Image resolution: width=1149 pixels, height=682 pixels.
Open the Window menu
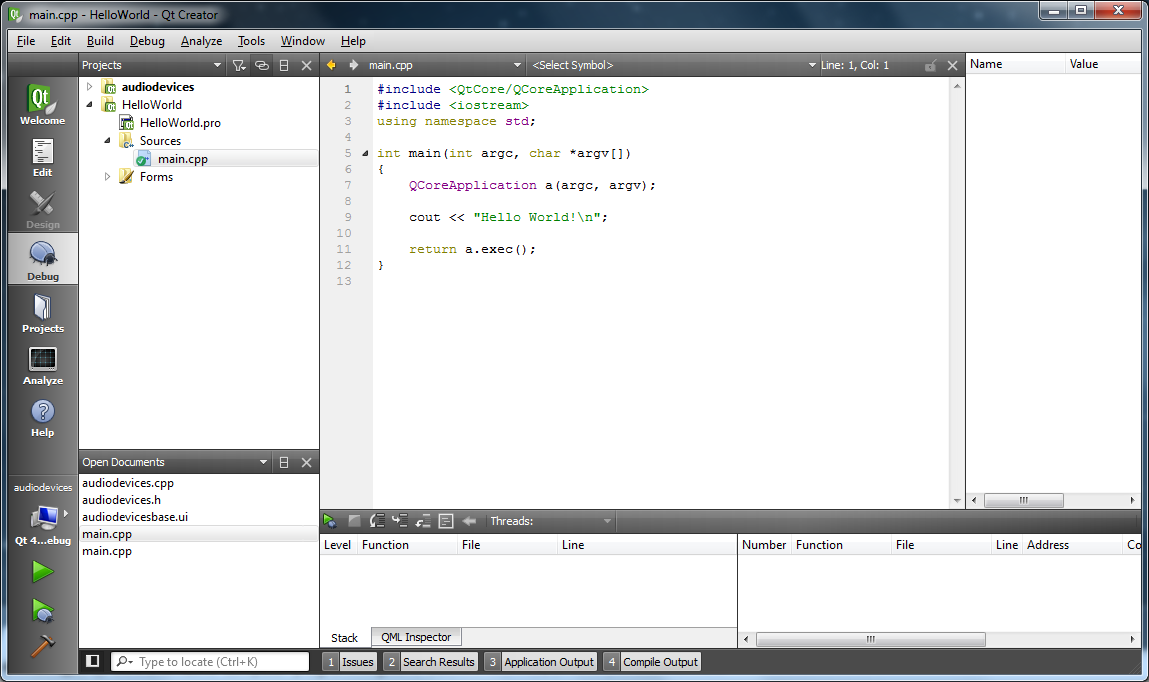pyautogui.click(x=302, y=41)
